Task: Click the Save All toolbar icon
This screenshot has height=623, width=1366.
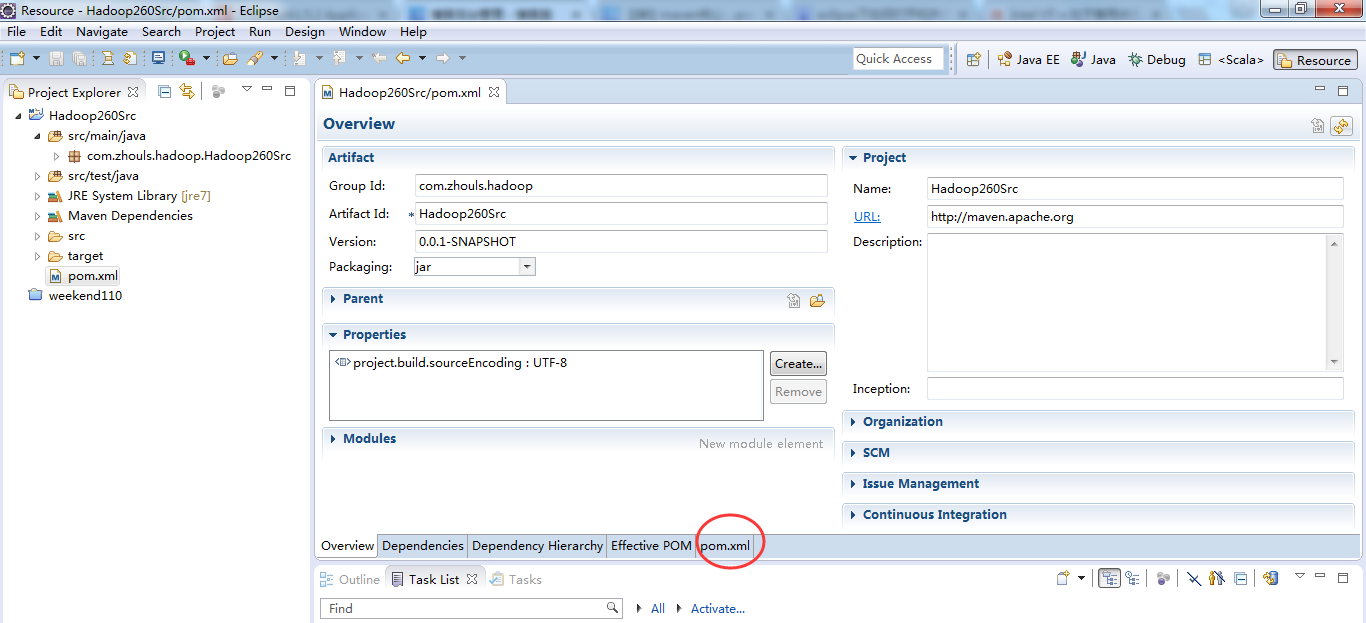Action: [x=78, y=59]
